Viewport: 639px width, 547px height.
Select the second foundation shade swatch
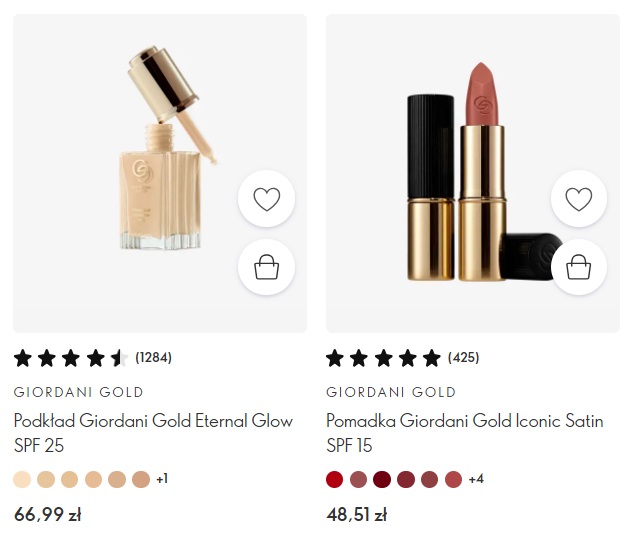(46, 479)
